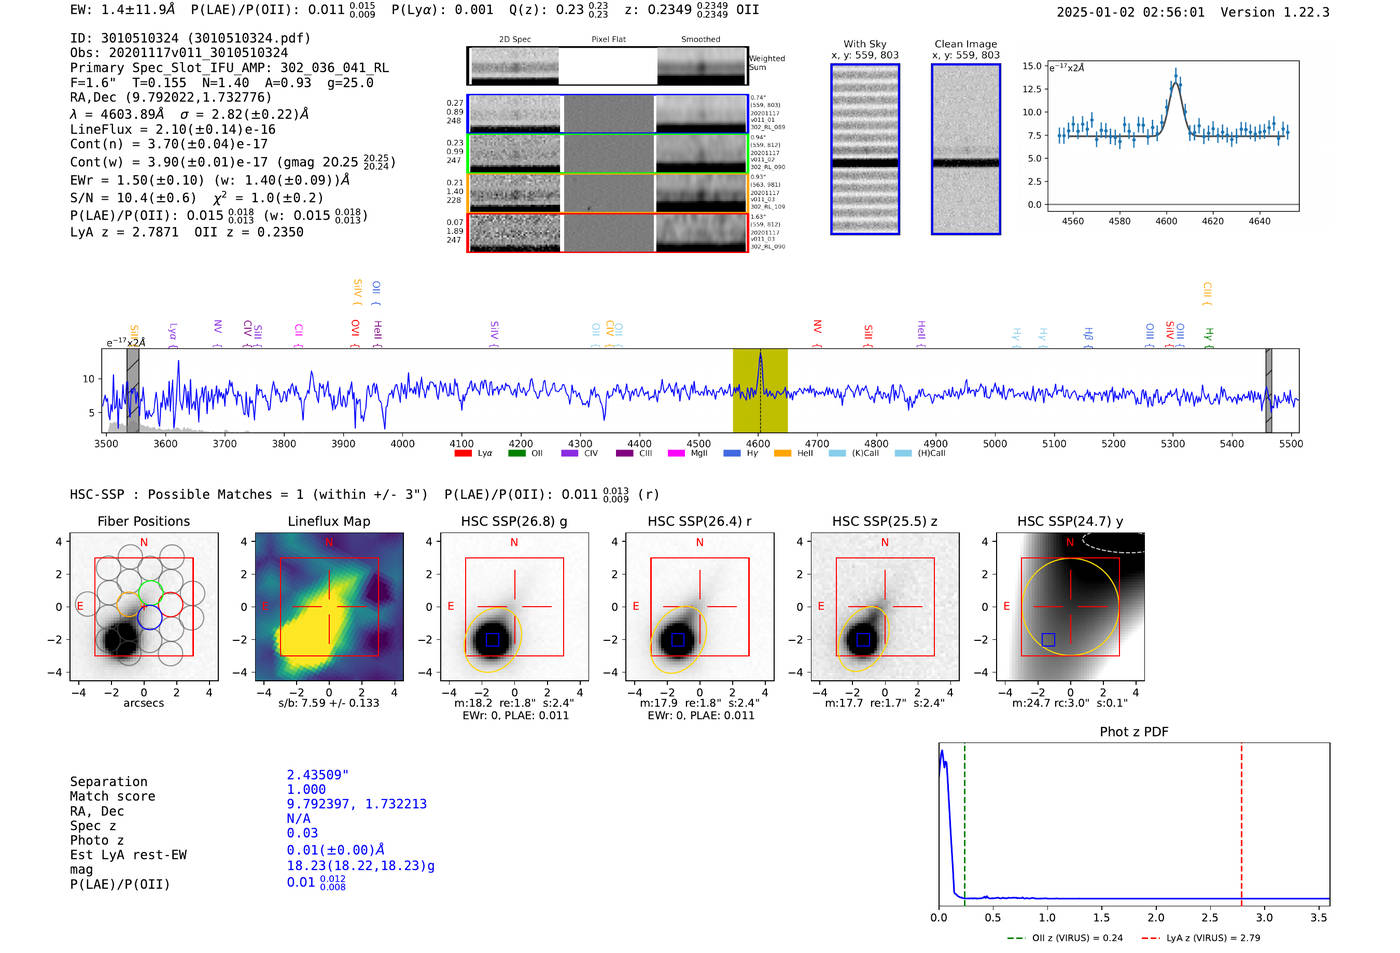Click the hatched gray region near 5460Å
This screenshot has width=1400, height=953.
[x=1269, y=390]
